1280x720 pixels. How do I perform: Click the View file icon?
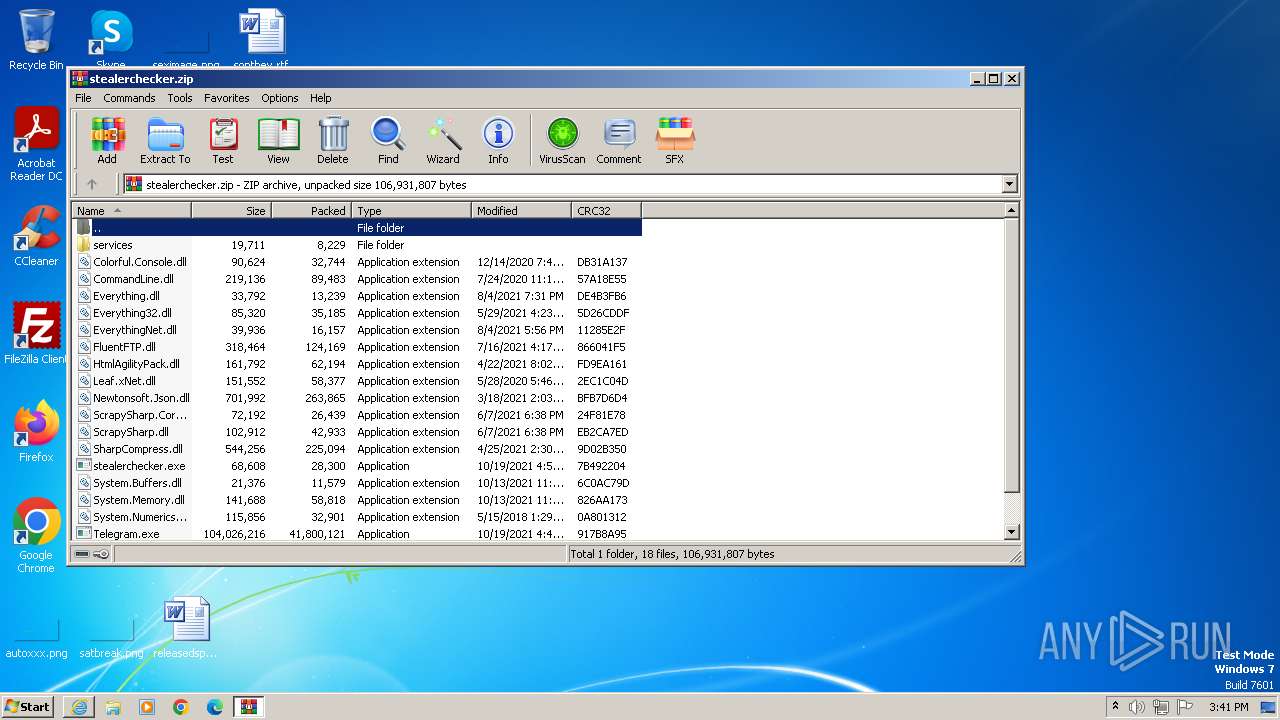[x=278, y=140]
